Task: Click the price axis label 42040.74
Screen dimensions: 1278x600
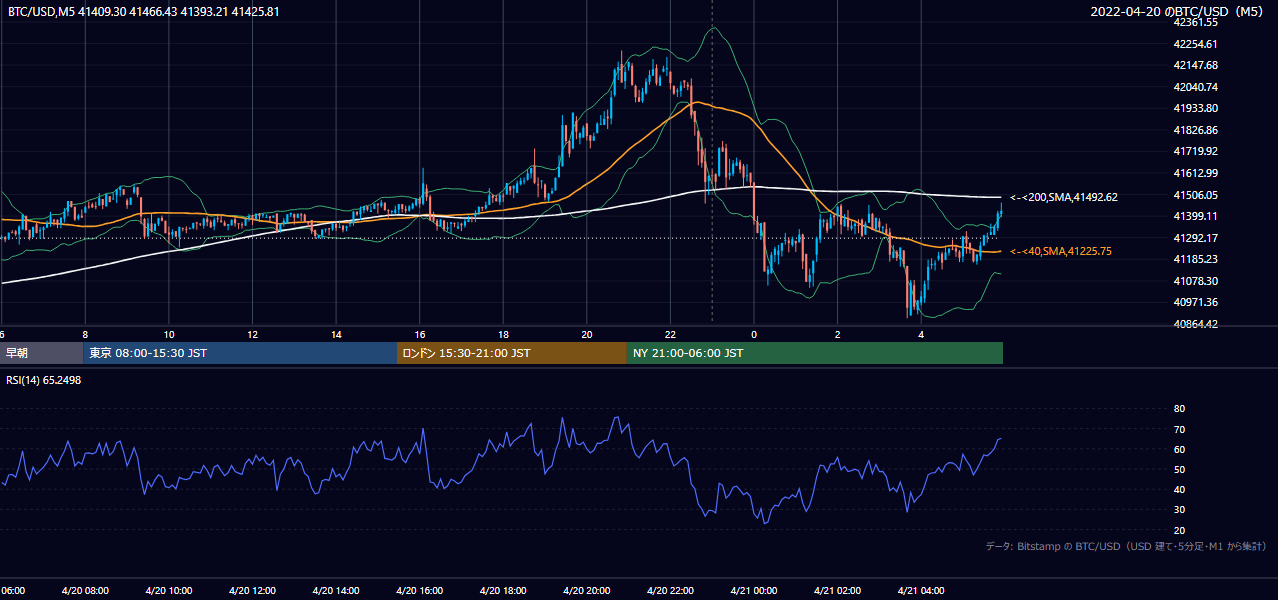Action: 1197,87
